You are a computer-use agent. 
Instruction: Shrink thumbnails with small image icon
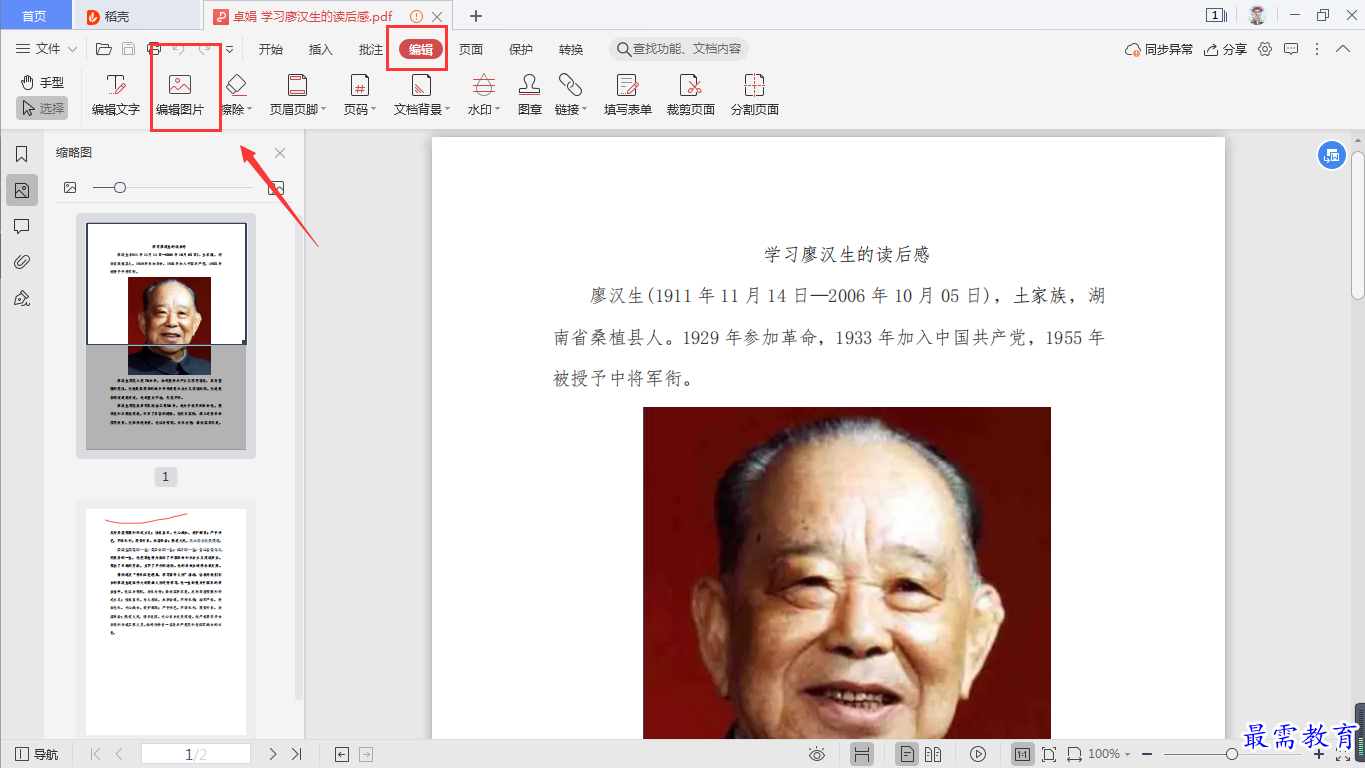pos(70,187)
